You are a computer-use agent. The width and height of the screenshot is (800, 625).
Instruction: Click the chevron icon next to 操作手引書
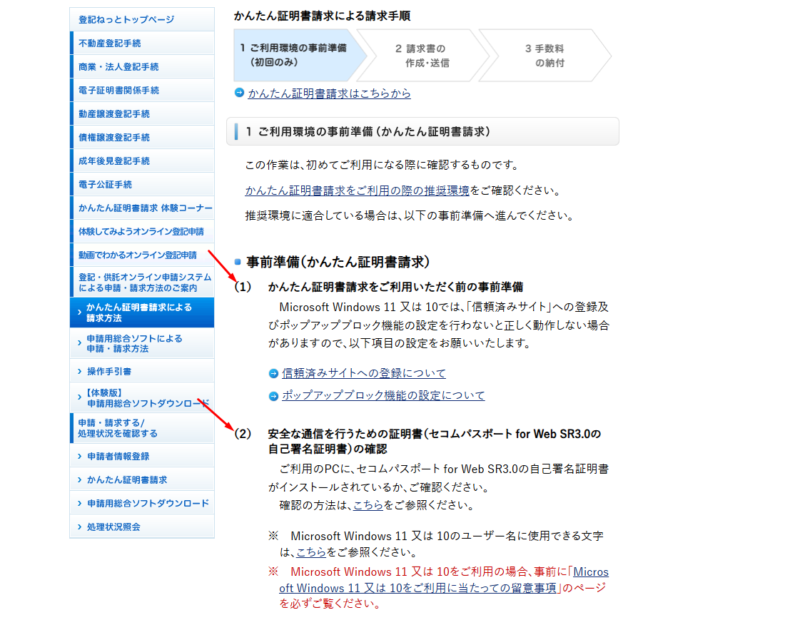(x=80, y=371)
